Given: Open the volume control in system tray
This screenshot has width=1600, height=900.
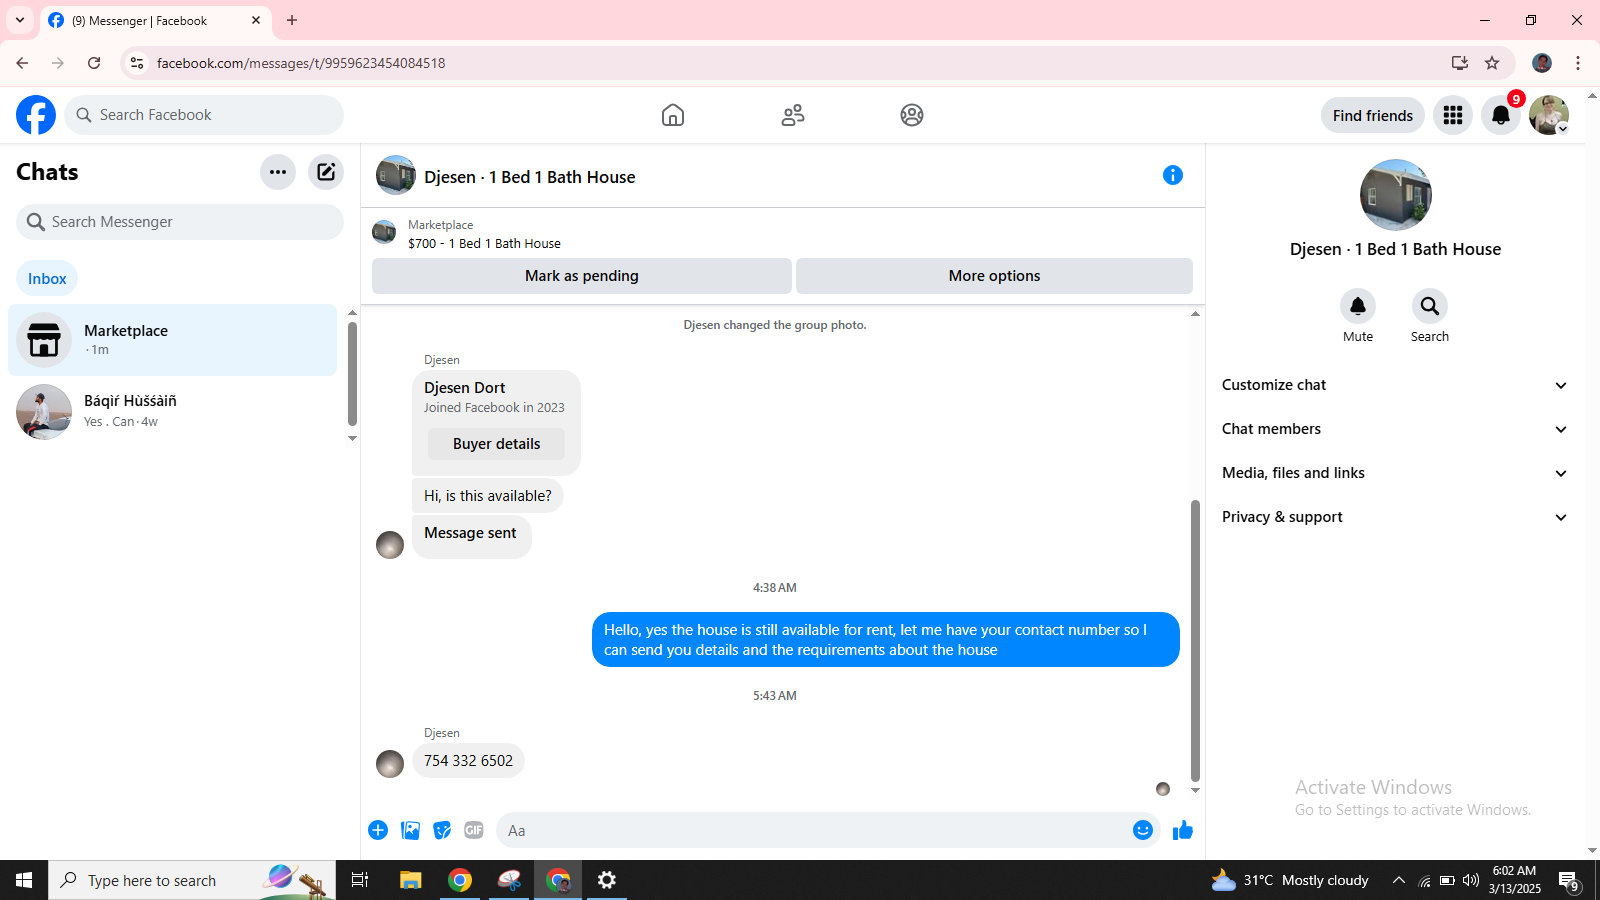Looking at the screenshot, I should (1471, 880).
